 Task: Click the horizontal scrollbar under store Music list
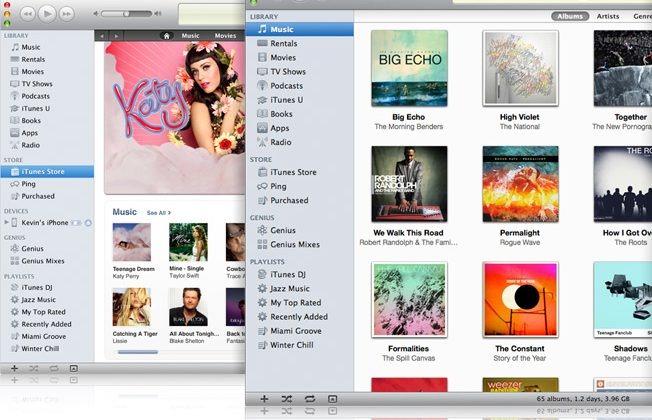138,352
